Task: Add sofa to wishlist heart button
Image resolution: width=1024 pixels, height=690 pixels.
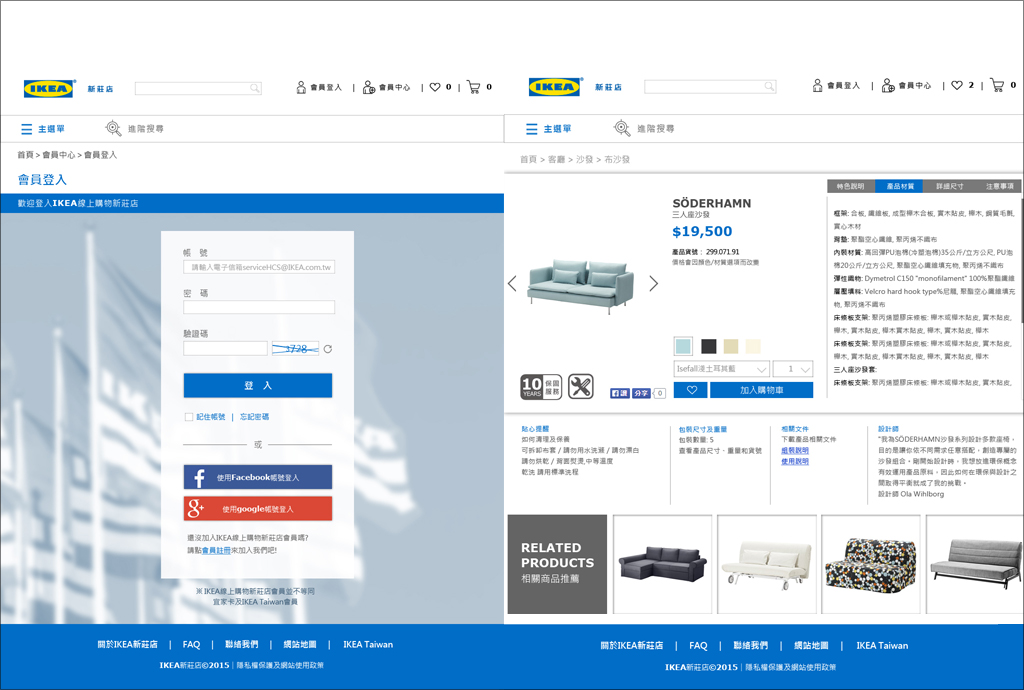Action: (x=690, y=390)
